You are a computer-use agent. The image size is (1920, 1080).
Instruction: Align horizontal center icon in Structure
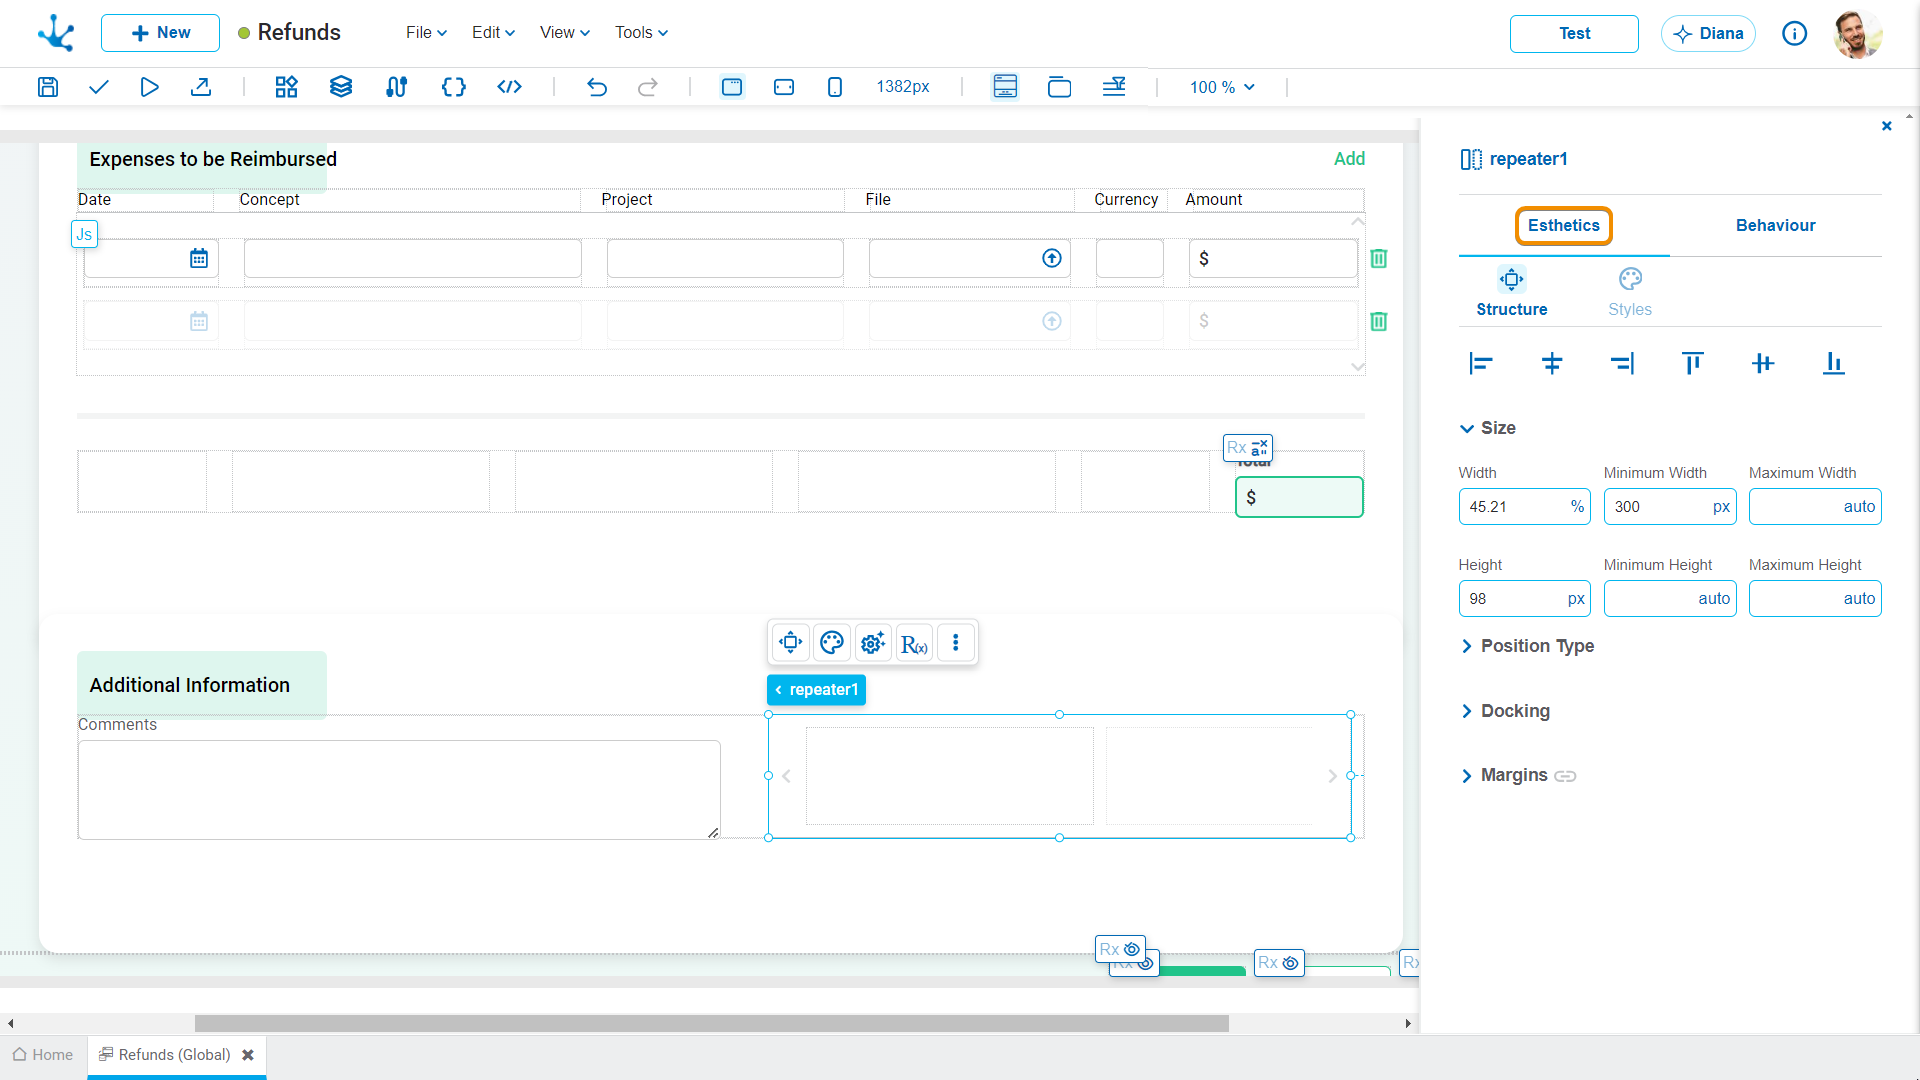1552,363
